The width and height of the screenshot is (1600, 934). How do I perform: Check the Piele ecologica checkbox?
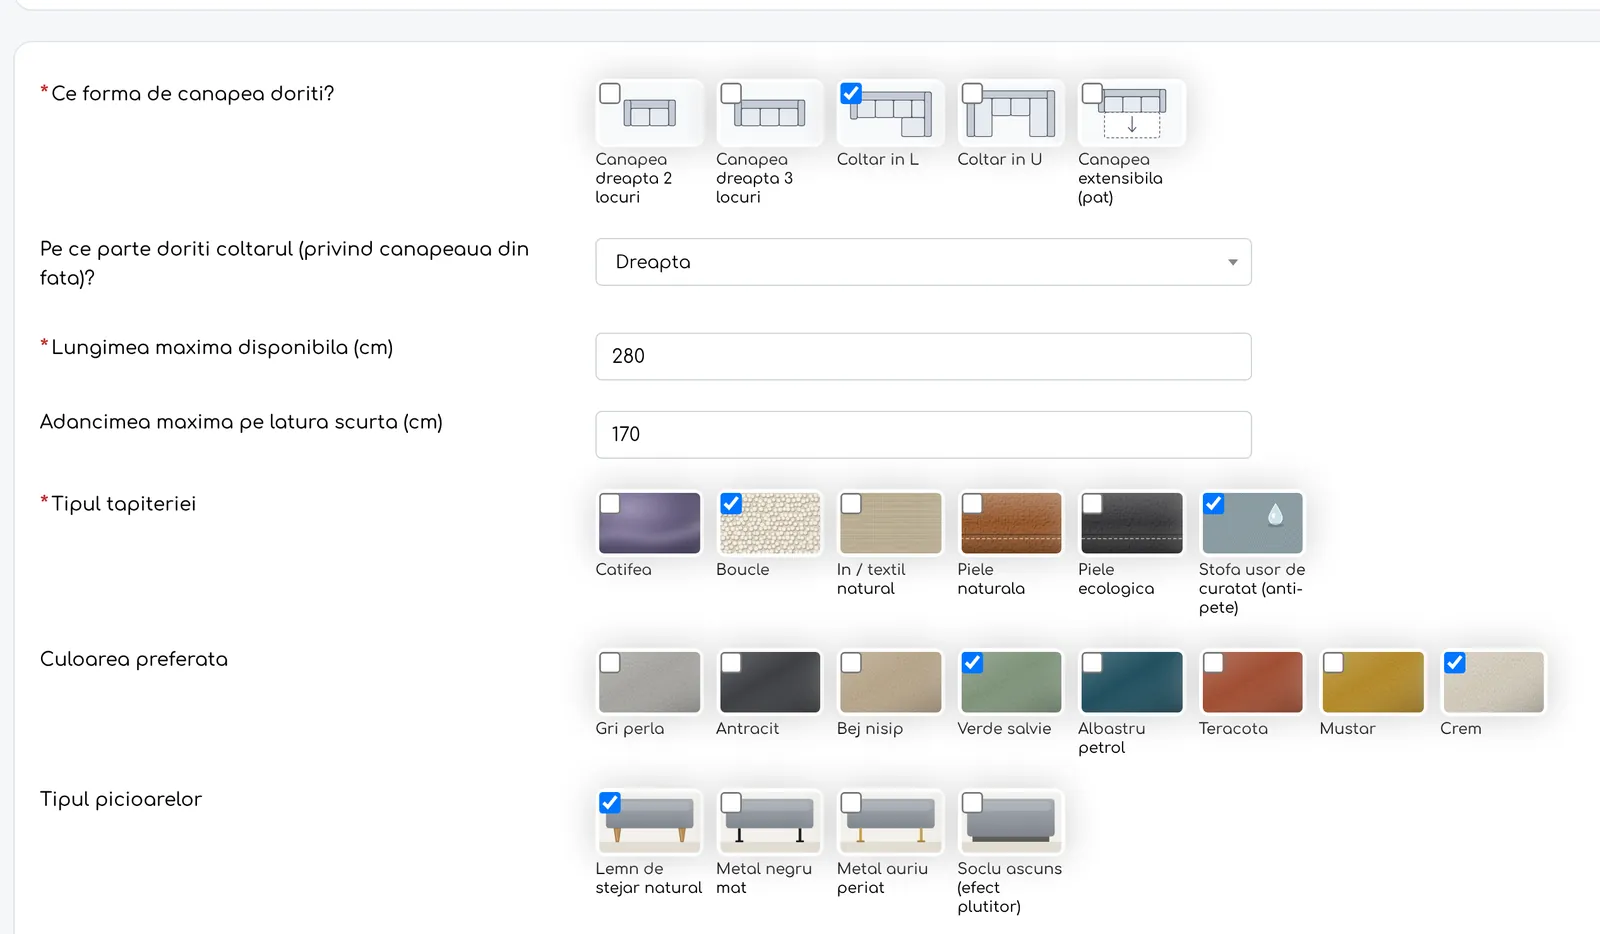click(1093, 503)
